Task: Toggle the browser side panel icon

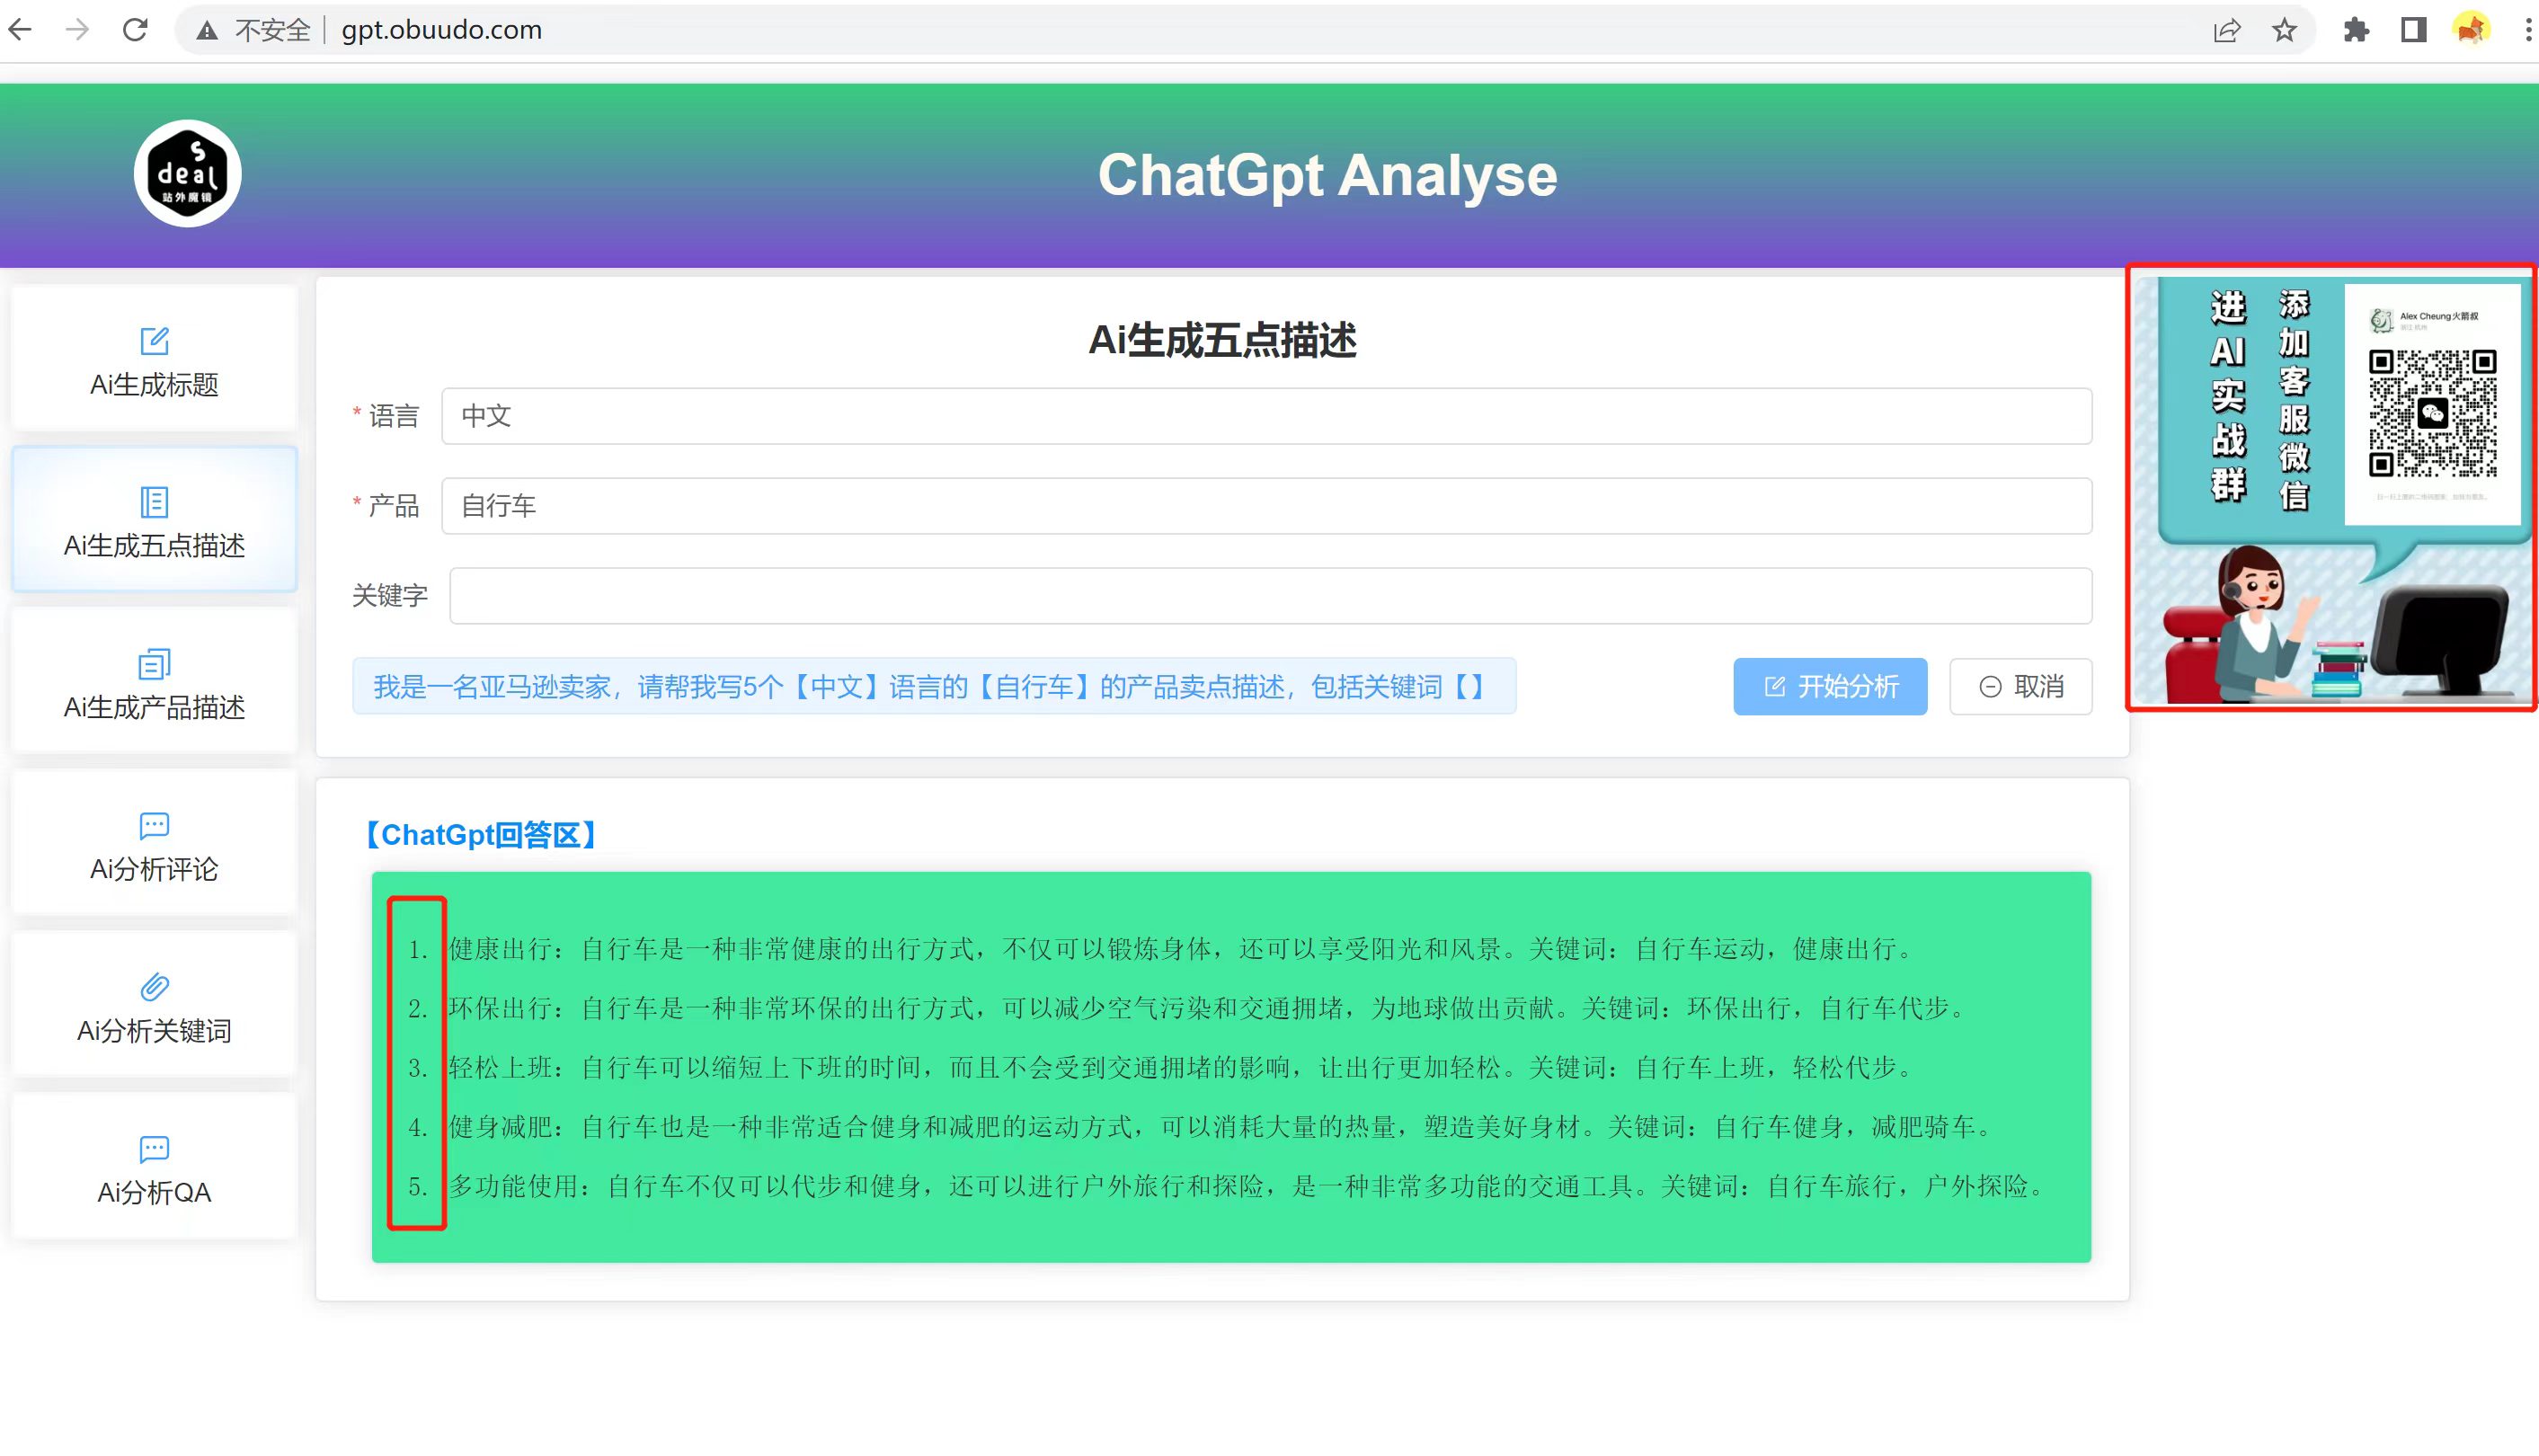Action: 2414,30
